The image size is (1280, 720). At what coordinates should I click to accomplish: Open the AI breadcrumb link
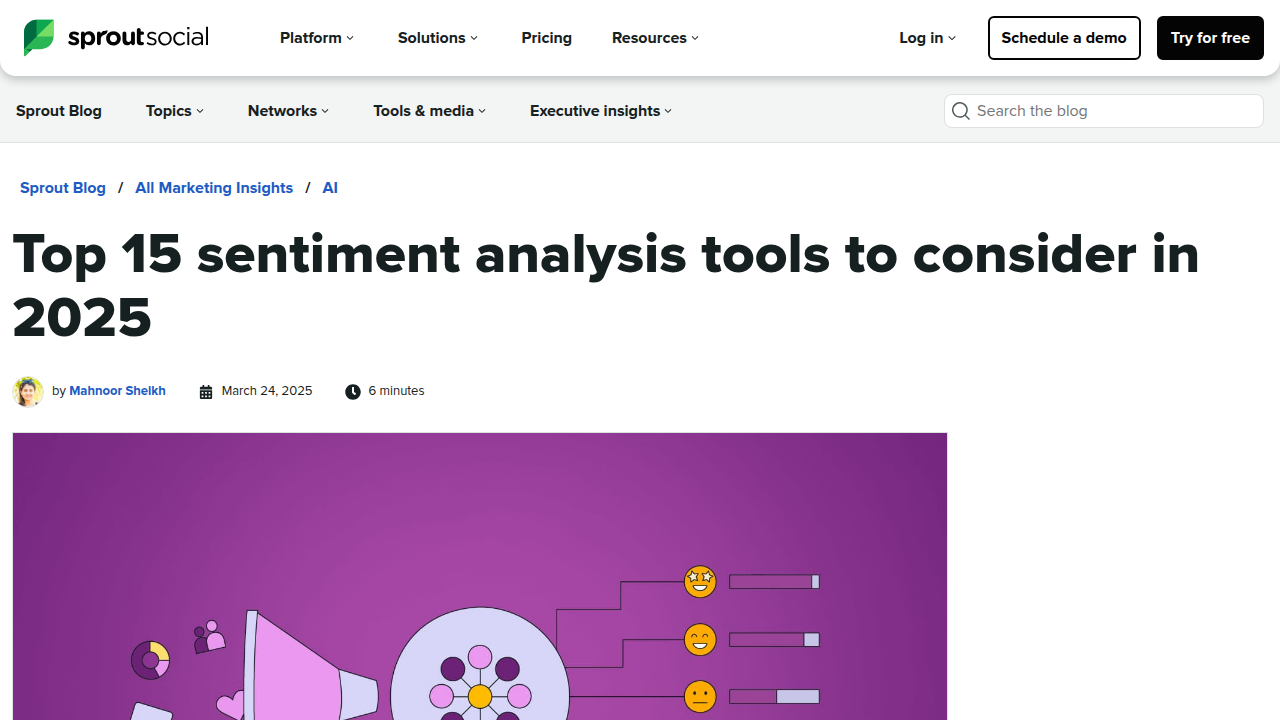point(330,188)
